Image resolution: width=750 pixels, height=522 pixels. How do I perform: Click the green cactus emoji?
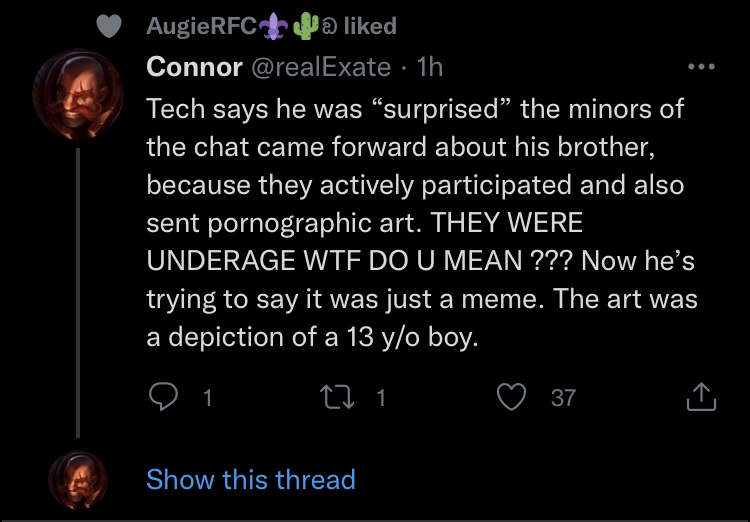point(306,26)
